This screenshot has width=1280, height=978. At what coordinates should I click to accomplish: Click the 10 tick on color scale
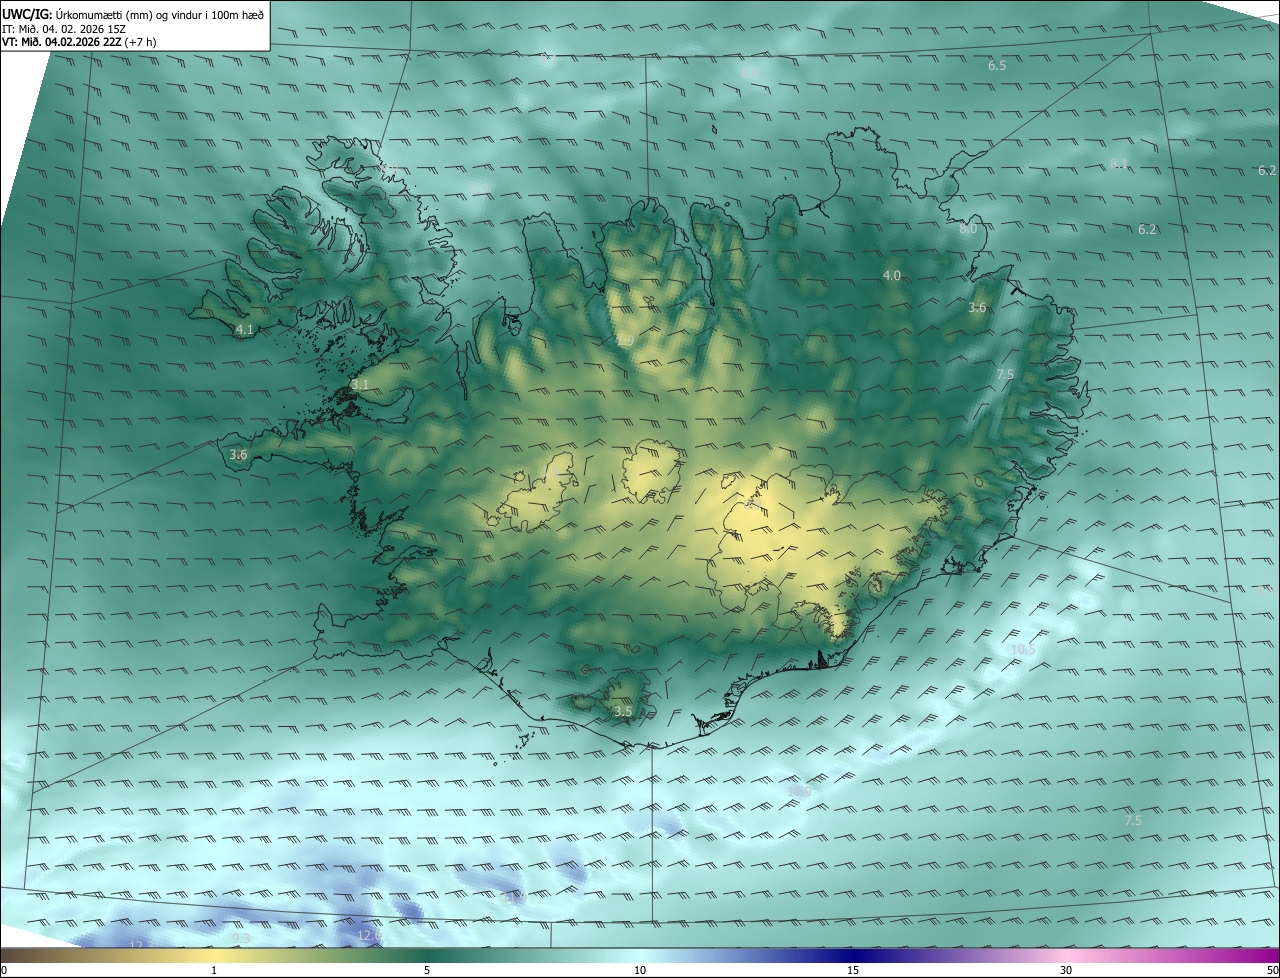pyautogui.click(x=640, y=970)
